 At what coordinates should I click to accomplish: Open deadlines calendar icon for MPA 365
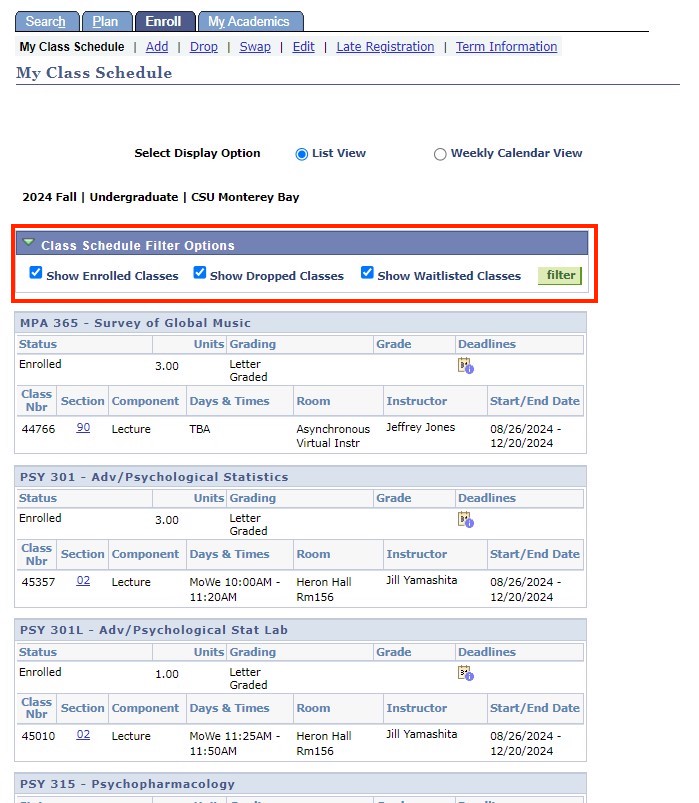pos(465,366)
